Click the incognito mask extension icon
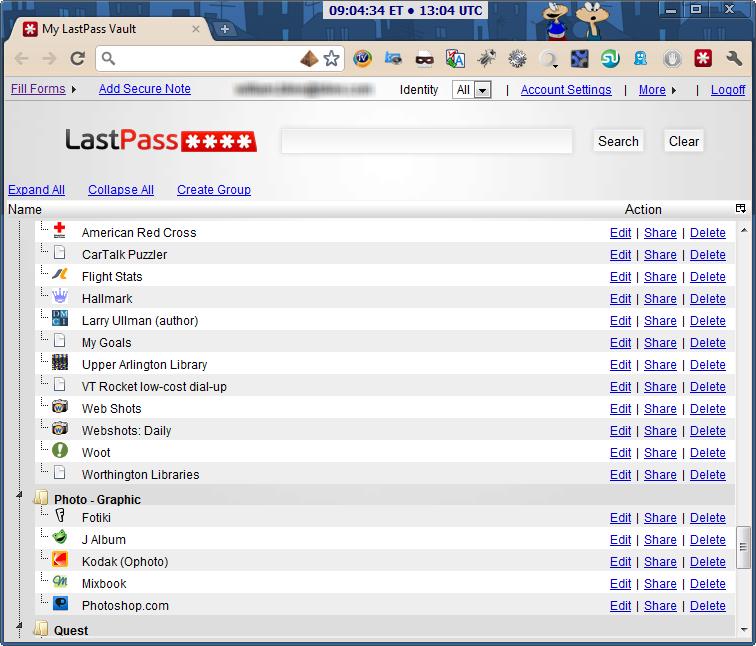 (x=424, y=59)
